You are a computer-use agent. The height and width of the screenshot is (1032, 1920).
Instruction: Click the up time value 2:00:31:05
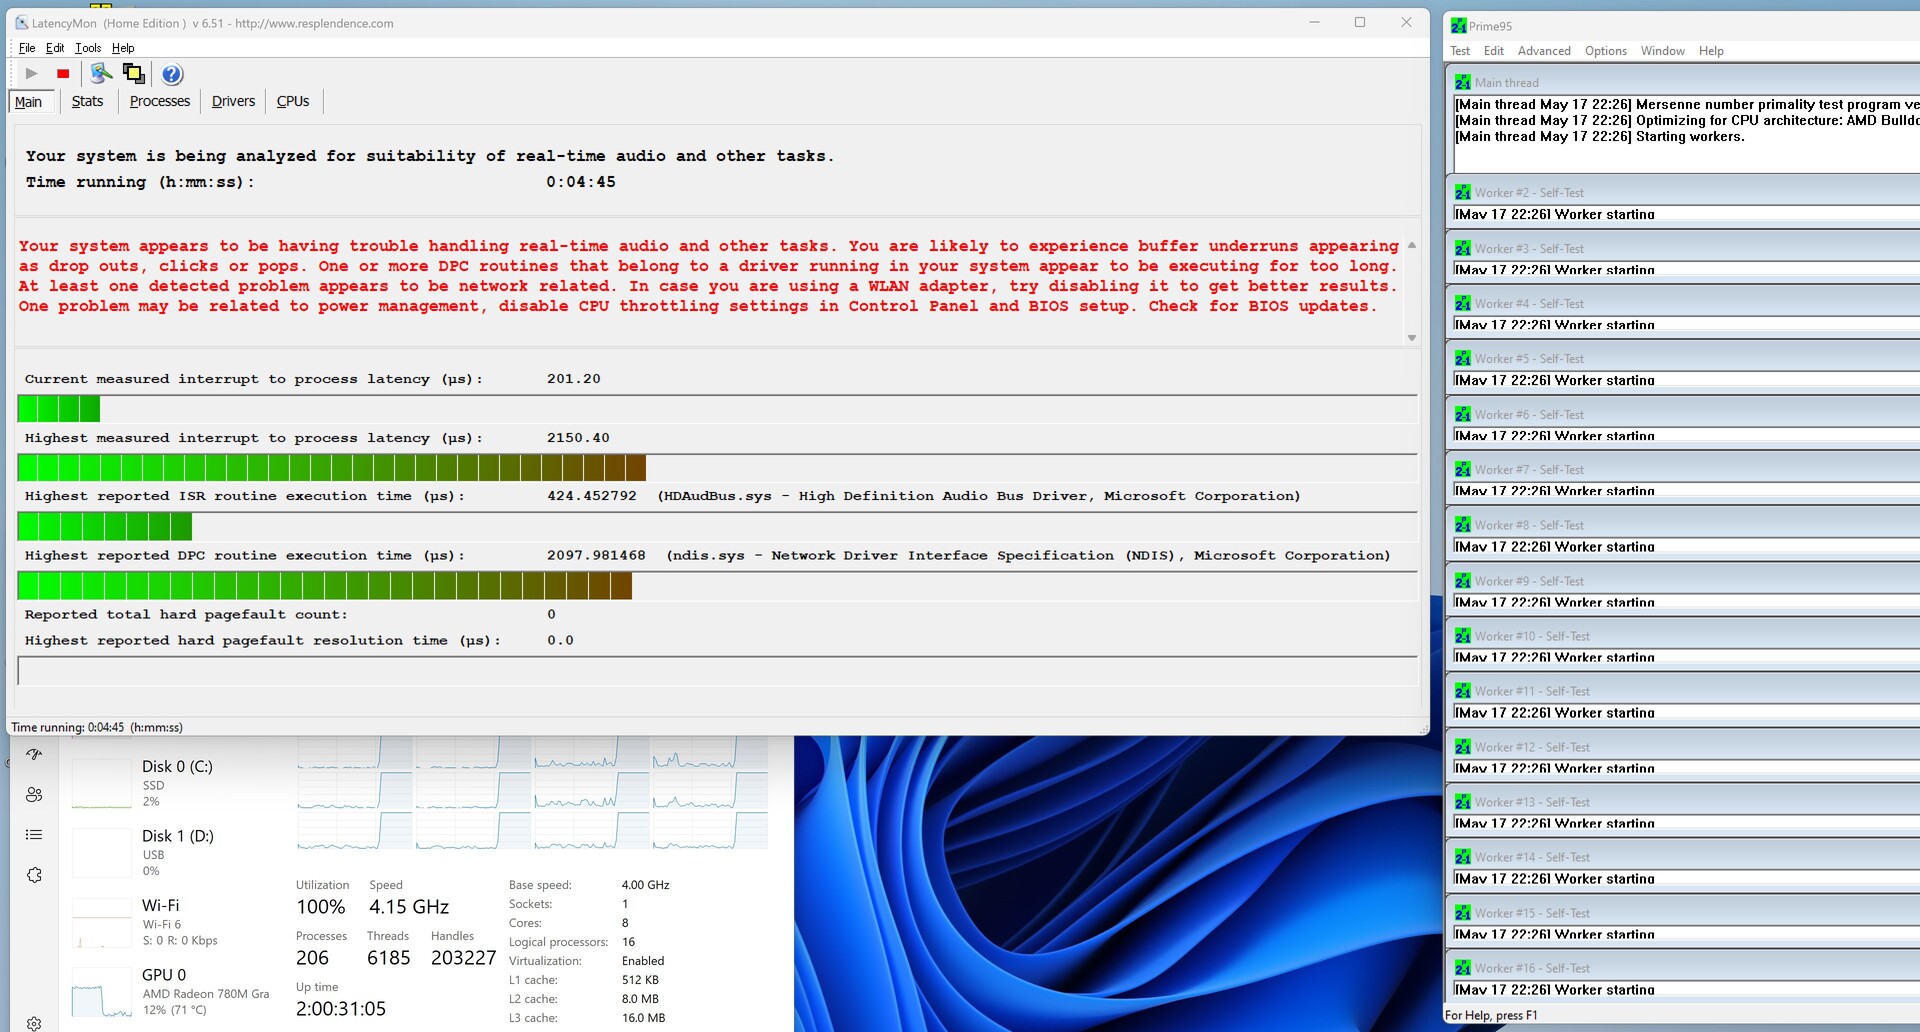click(341, 1008)
